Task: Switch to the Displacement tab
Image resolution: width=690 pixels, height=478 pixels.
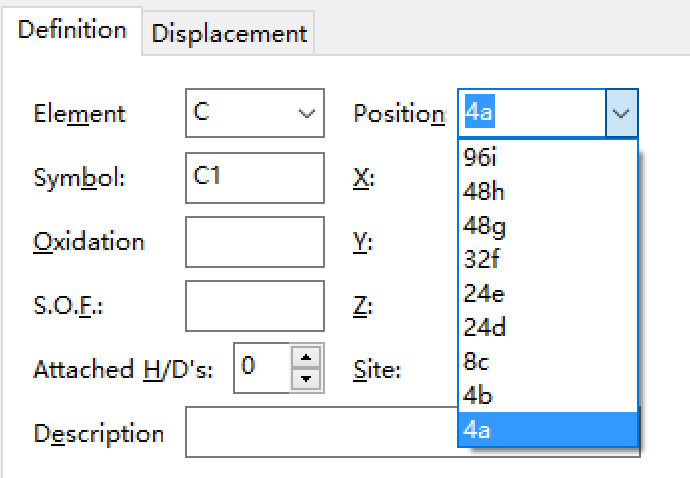Action: [229, 34]
